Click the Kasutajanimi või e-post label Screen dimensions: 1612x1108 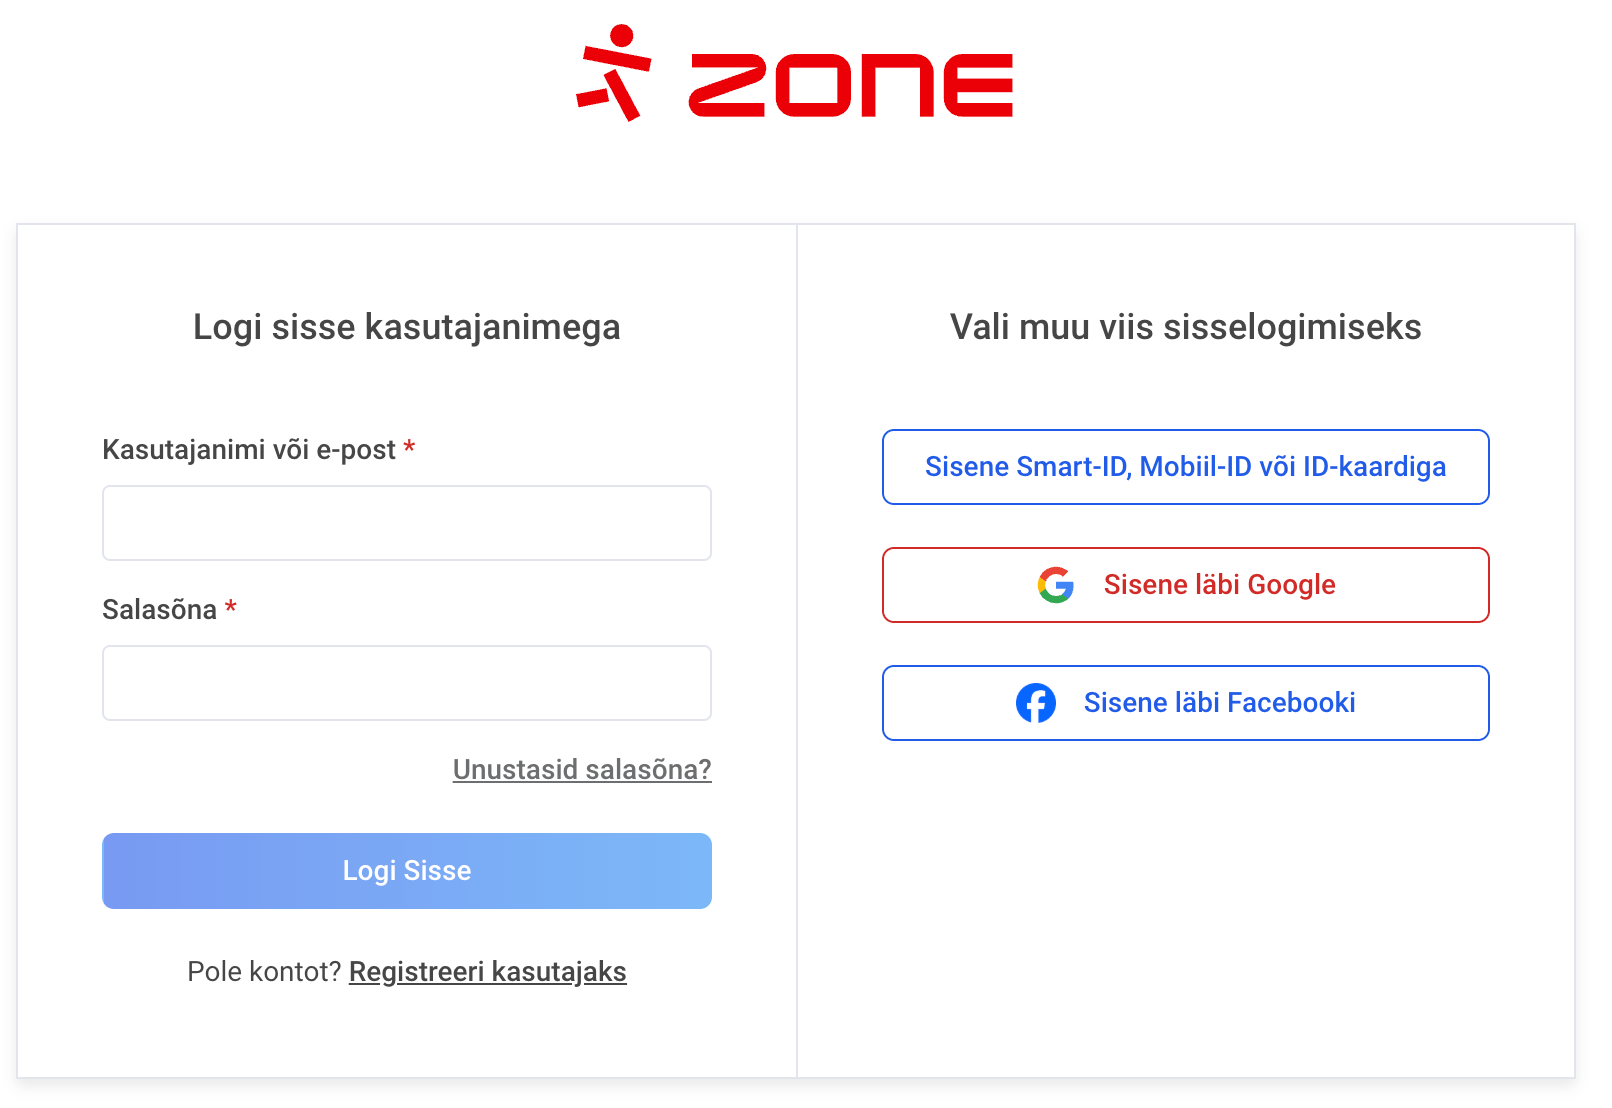point(249,450)
